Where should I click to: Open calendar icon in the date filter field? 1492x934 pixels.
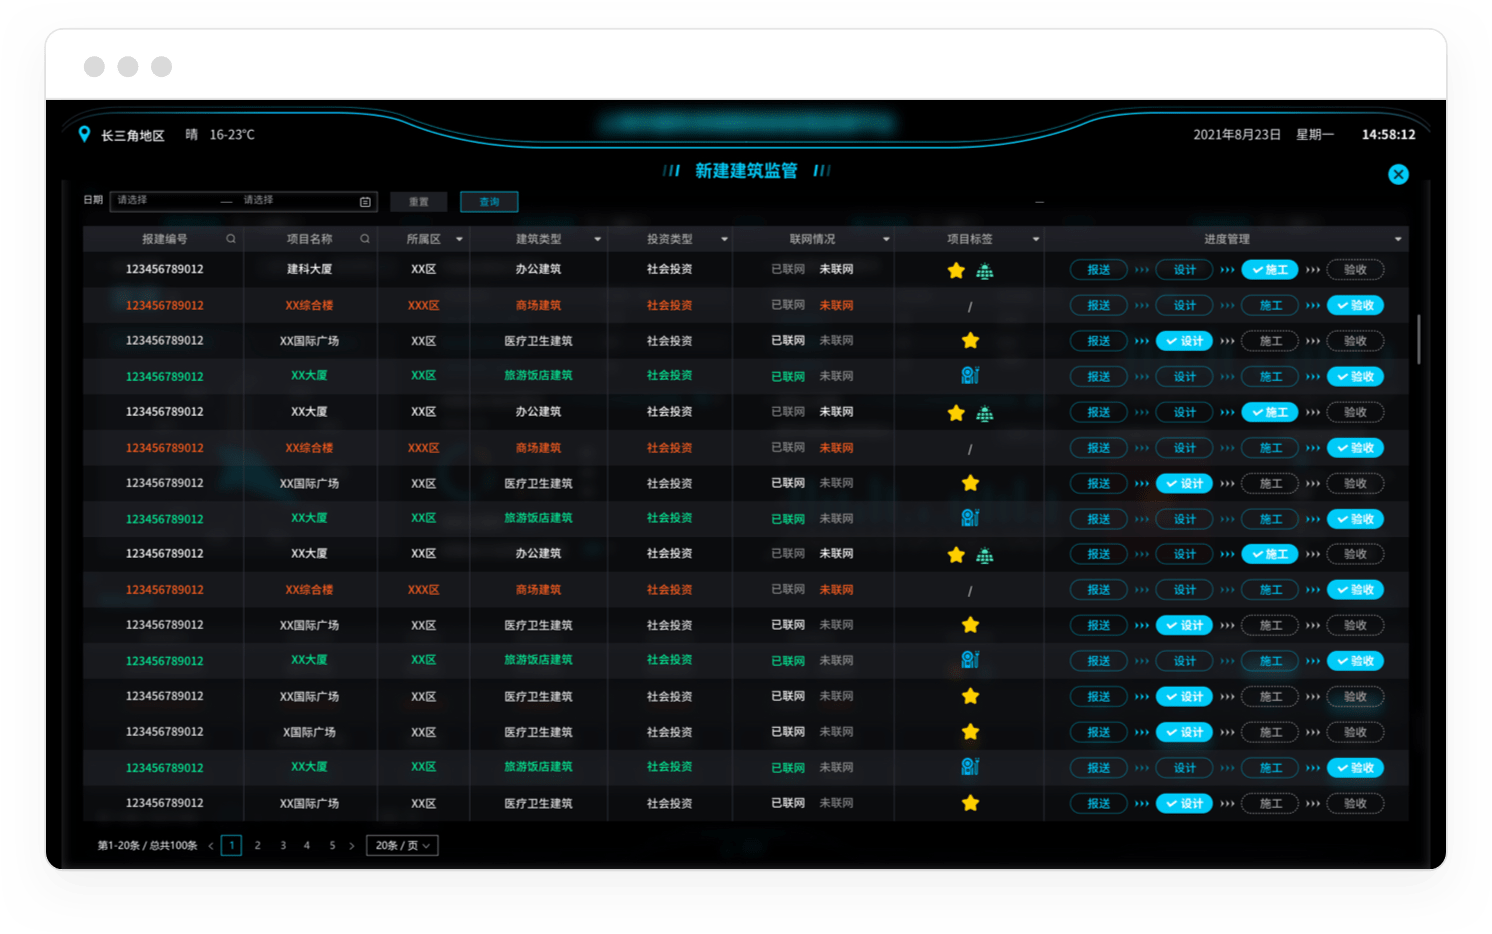point(365,201)
